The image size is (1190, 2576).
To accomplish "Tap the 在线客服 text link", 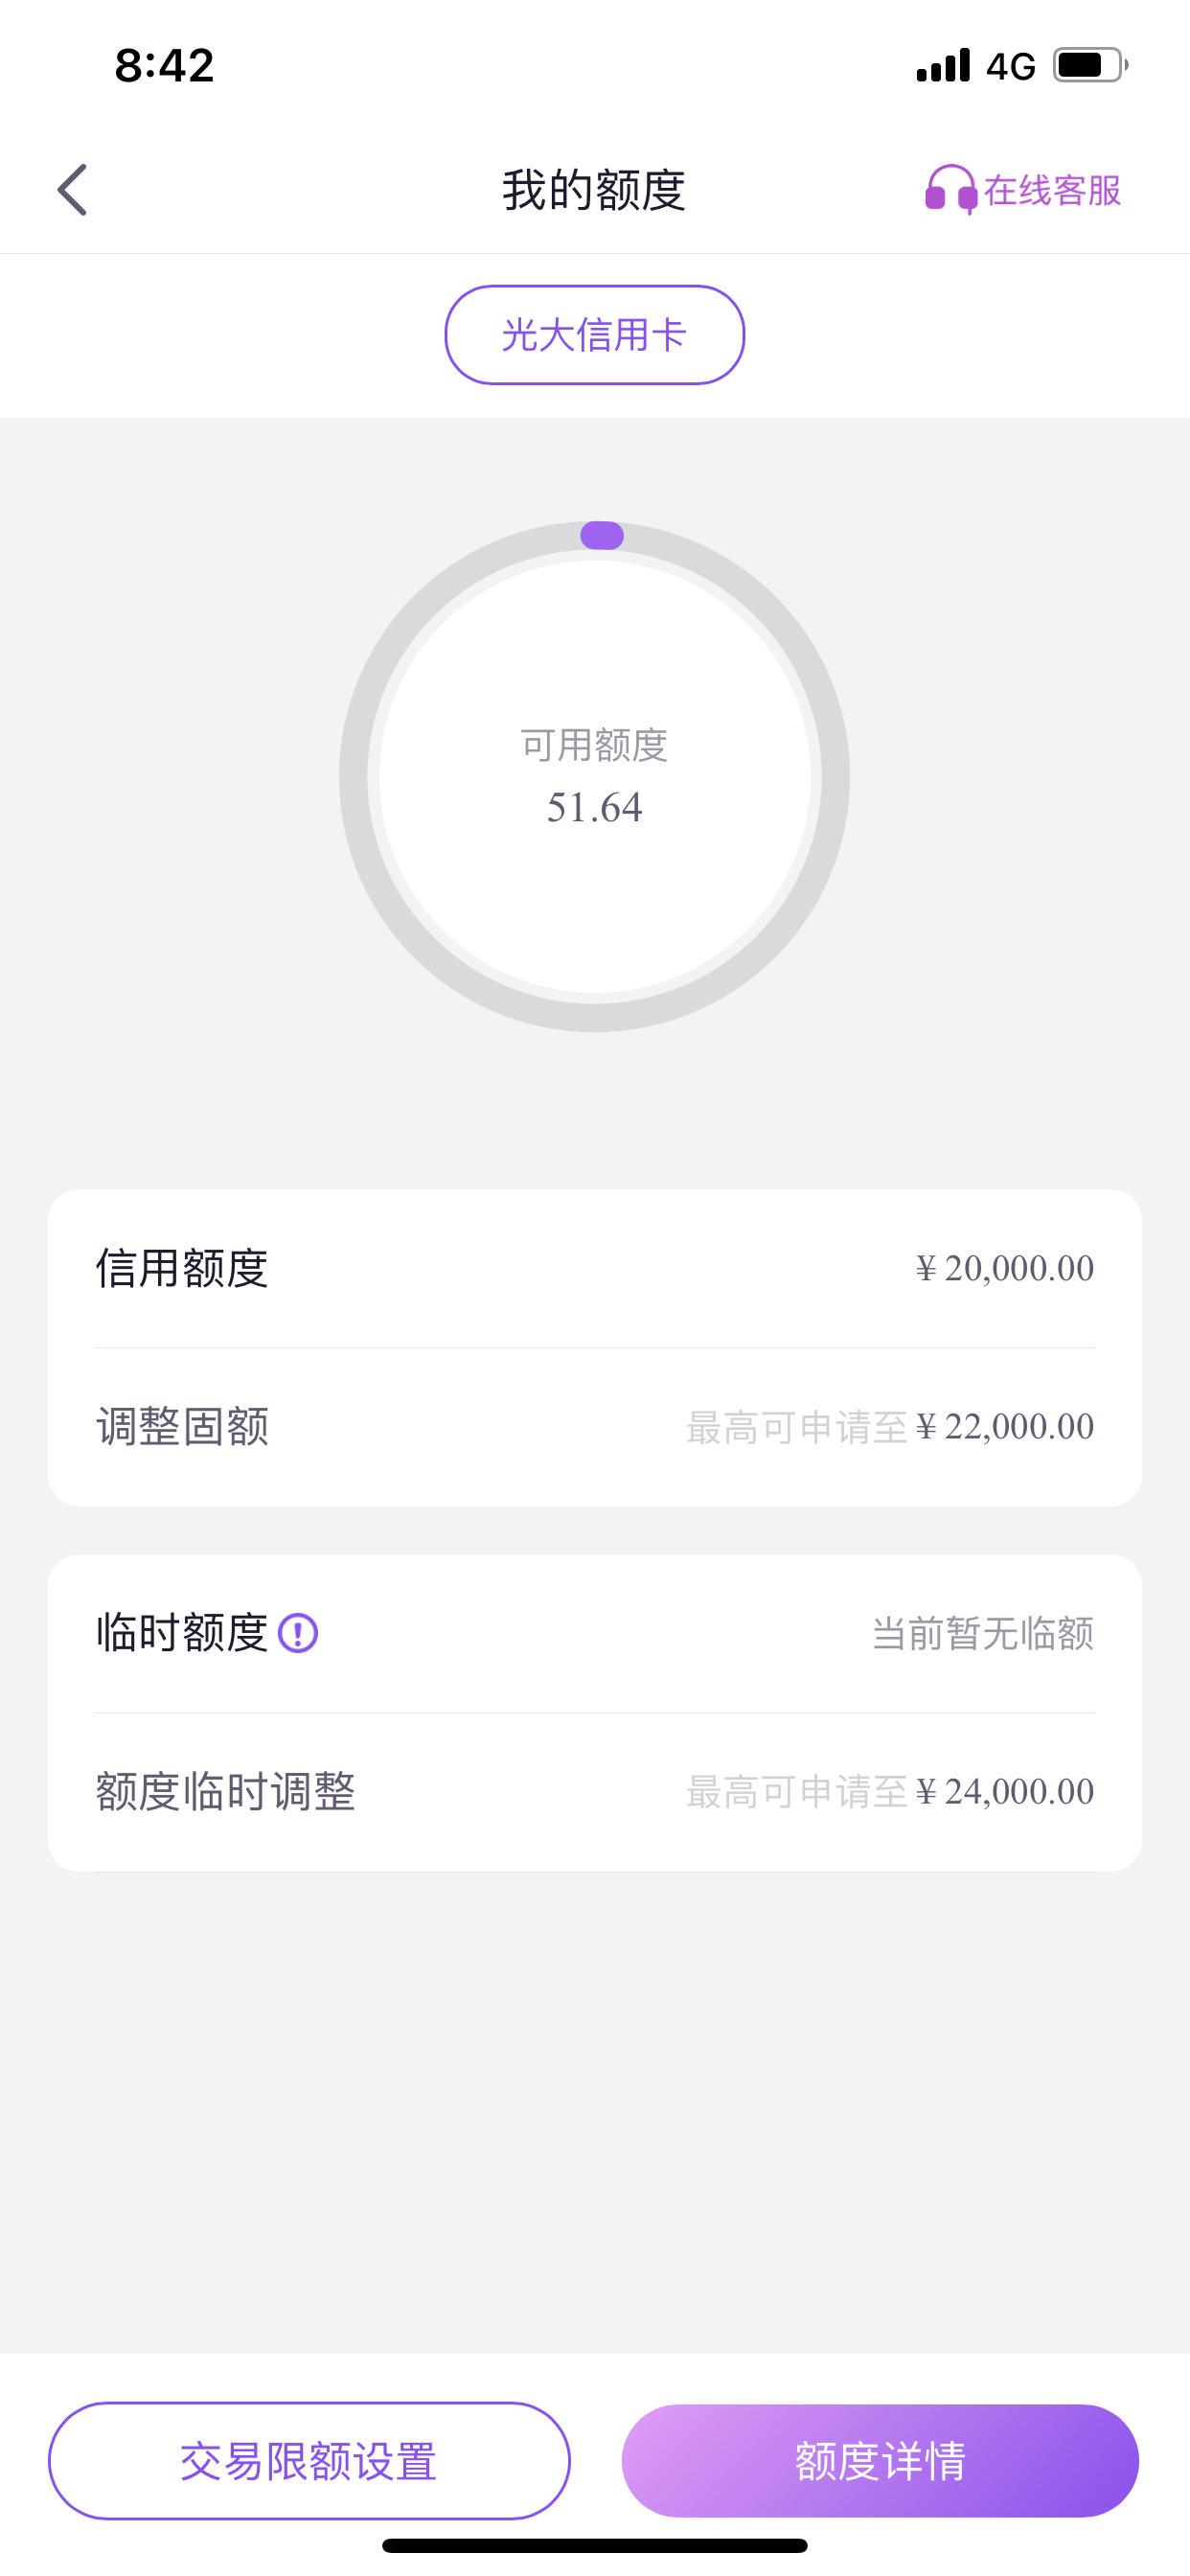I will coord(1052,190).
